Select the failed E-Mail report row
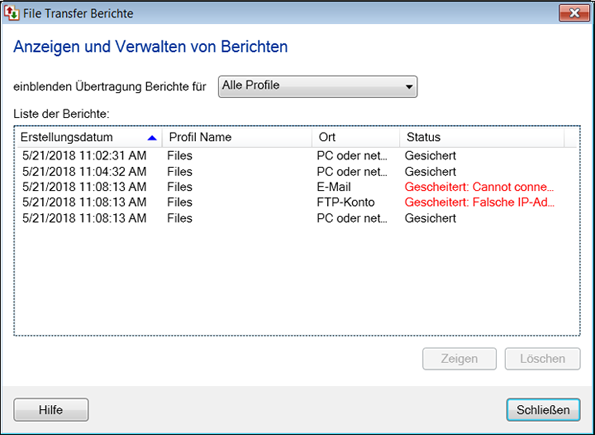595x435 pixels. coord(296,187)
